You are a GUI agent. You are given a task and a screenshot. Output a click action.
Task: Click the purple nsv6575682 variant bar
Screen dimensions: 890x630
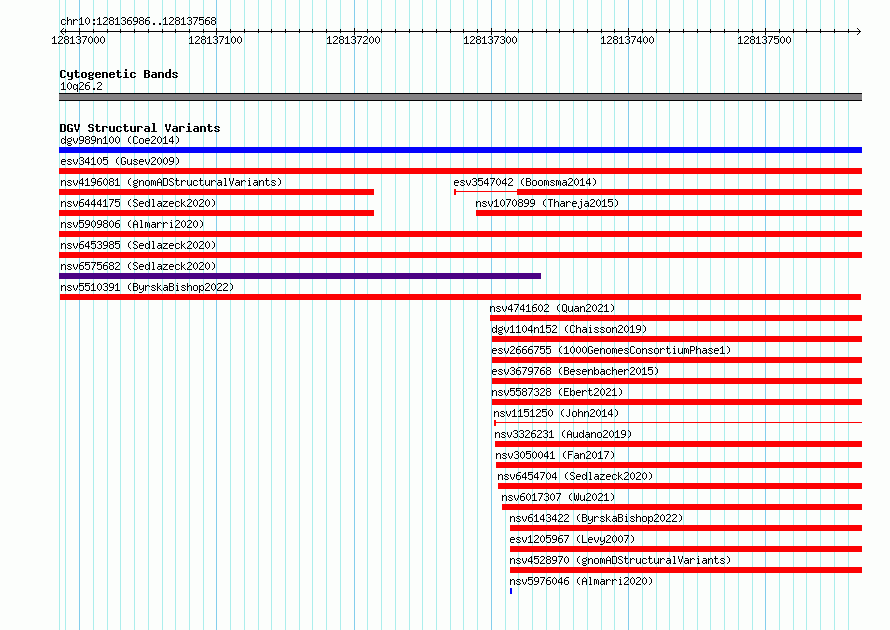coord(300,276)
